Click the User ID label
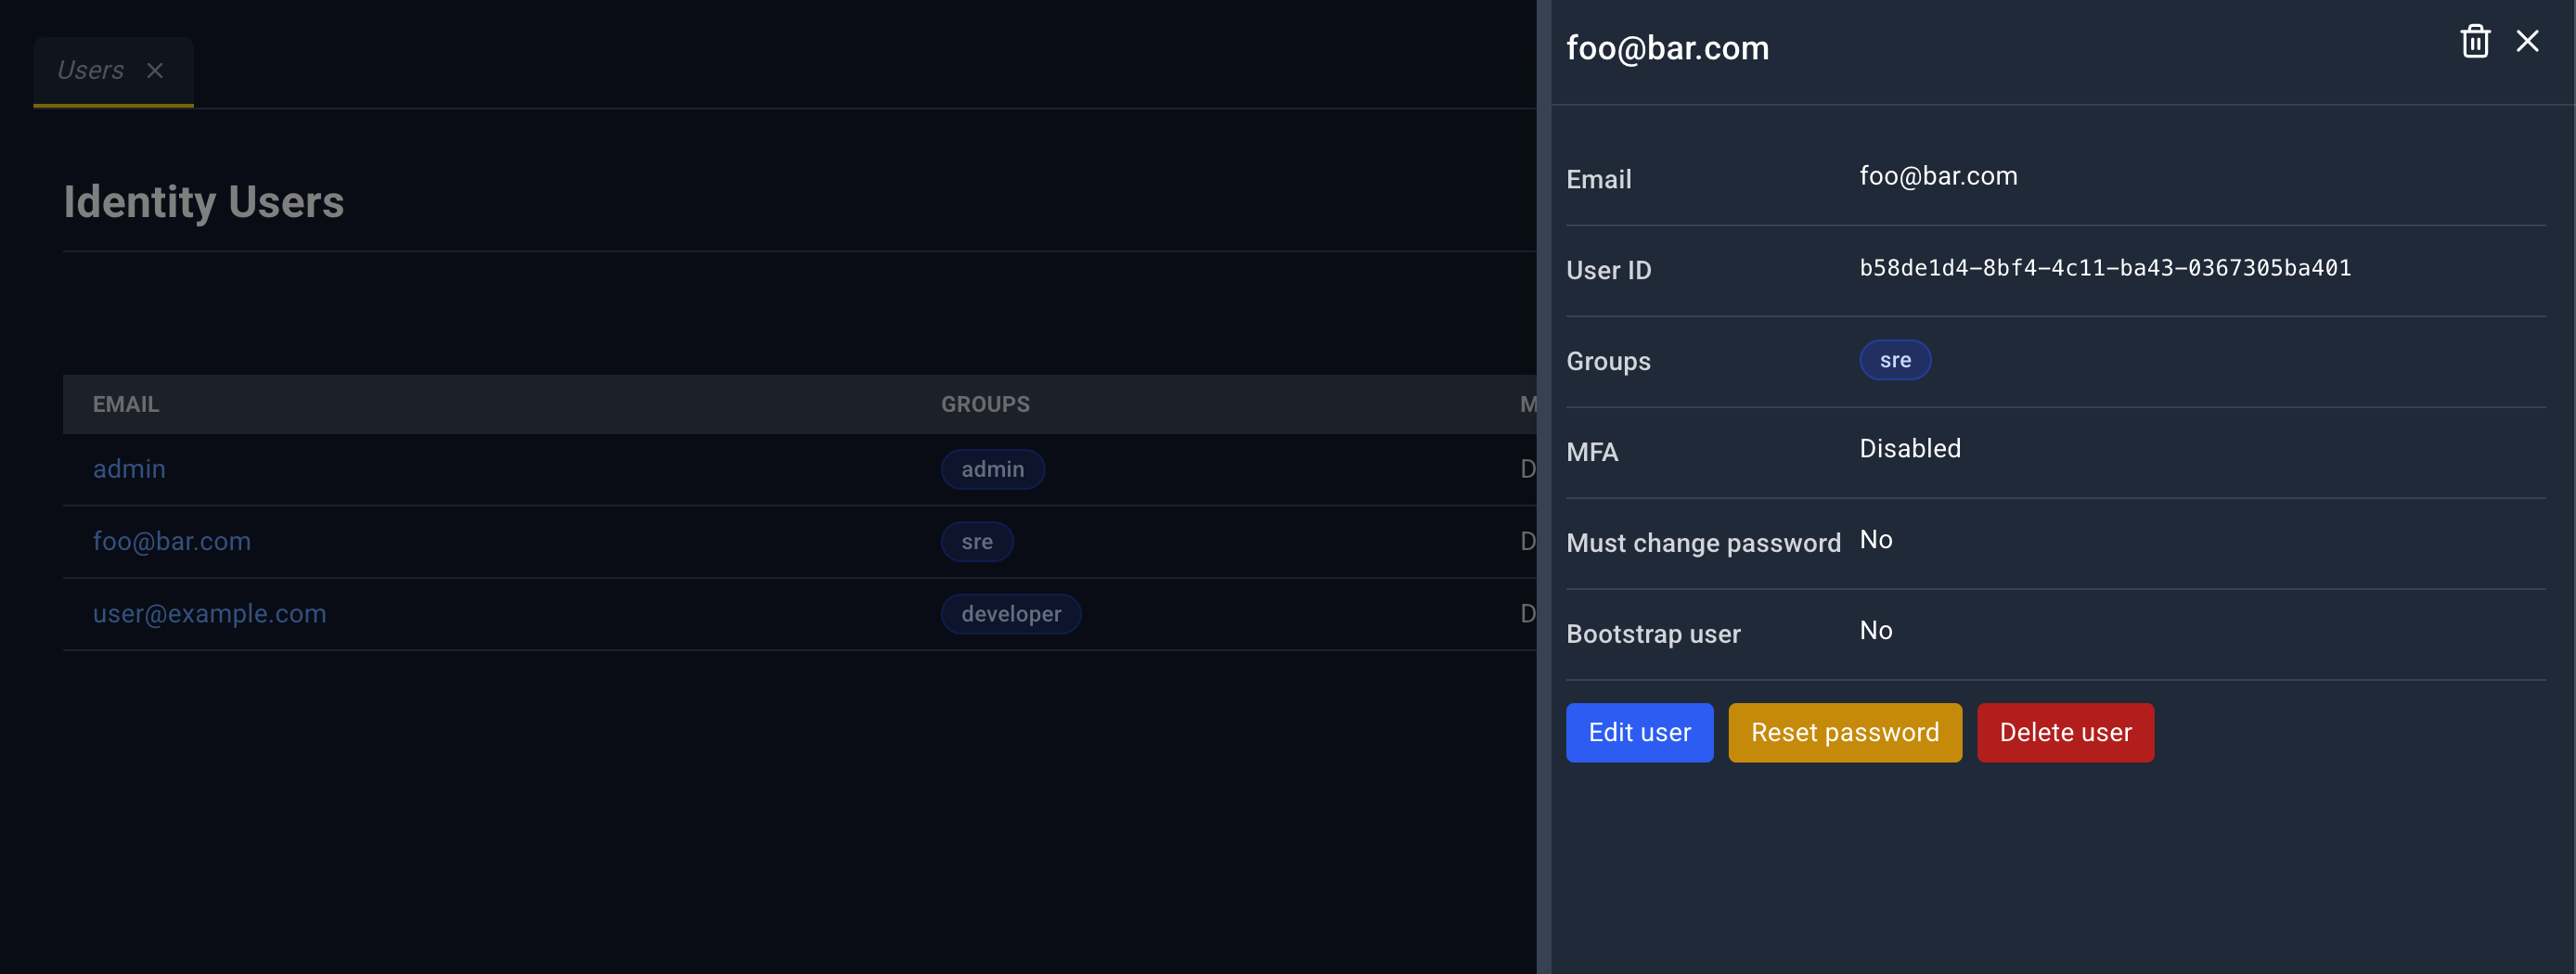This screenshot has height=974, width=2576. (1608, 270)
